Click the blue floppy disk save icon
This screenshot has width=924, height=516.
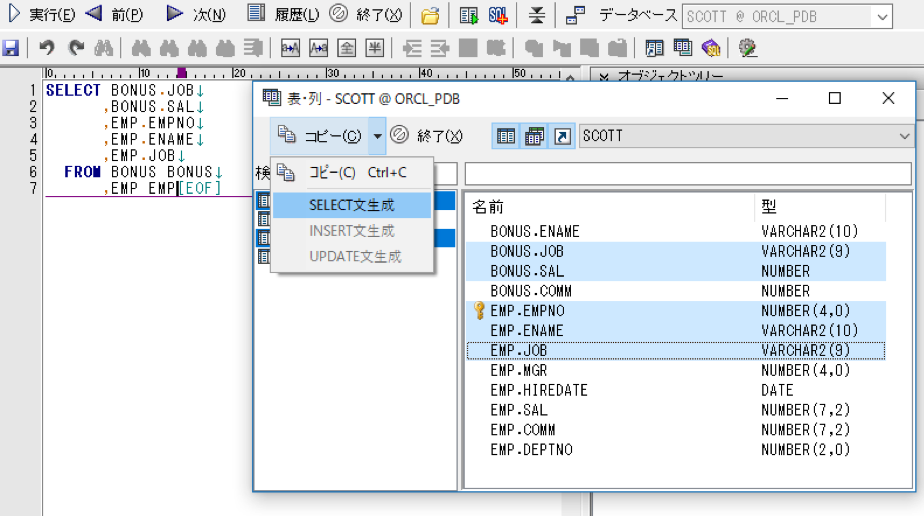(x=11, y=47)
